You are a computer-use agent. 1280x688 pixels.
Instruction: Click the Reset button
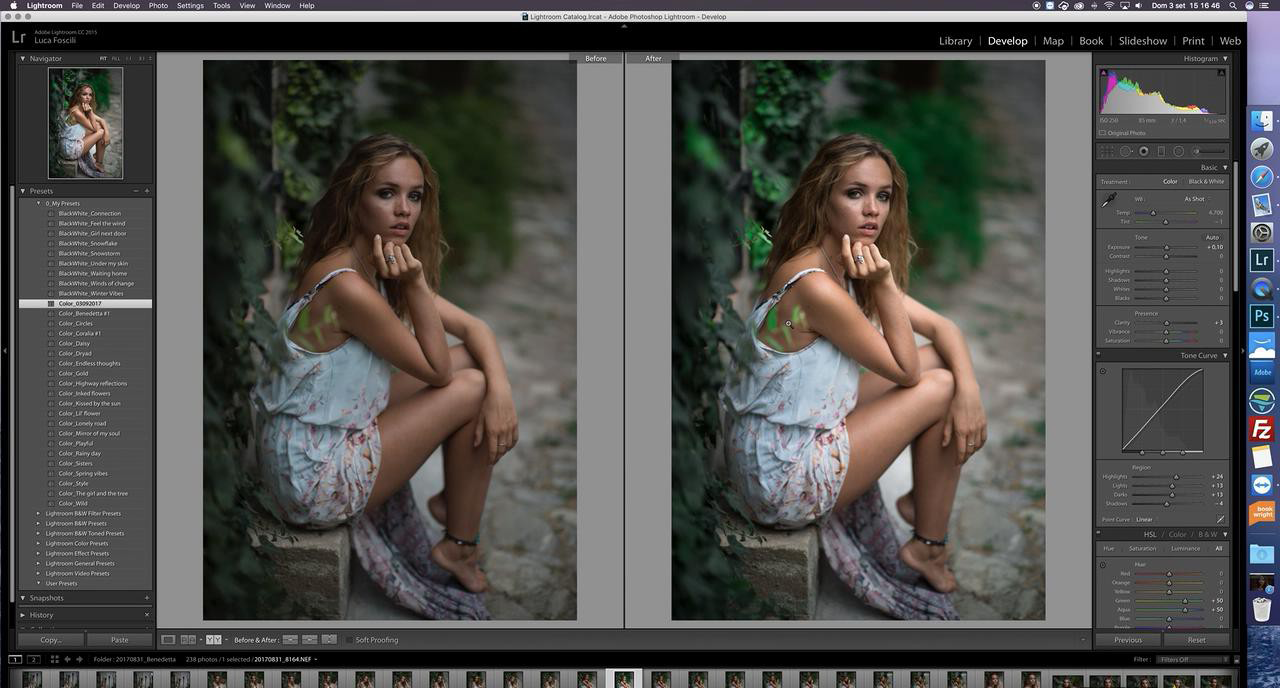point(1196,639)
